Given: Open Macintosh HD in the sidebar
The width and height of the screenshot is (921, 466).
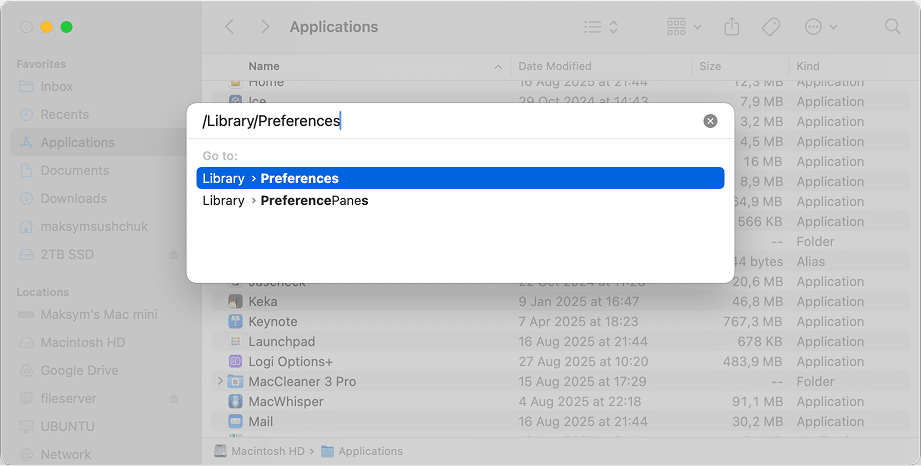Looking at the screenshot, I should (83, 343).
